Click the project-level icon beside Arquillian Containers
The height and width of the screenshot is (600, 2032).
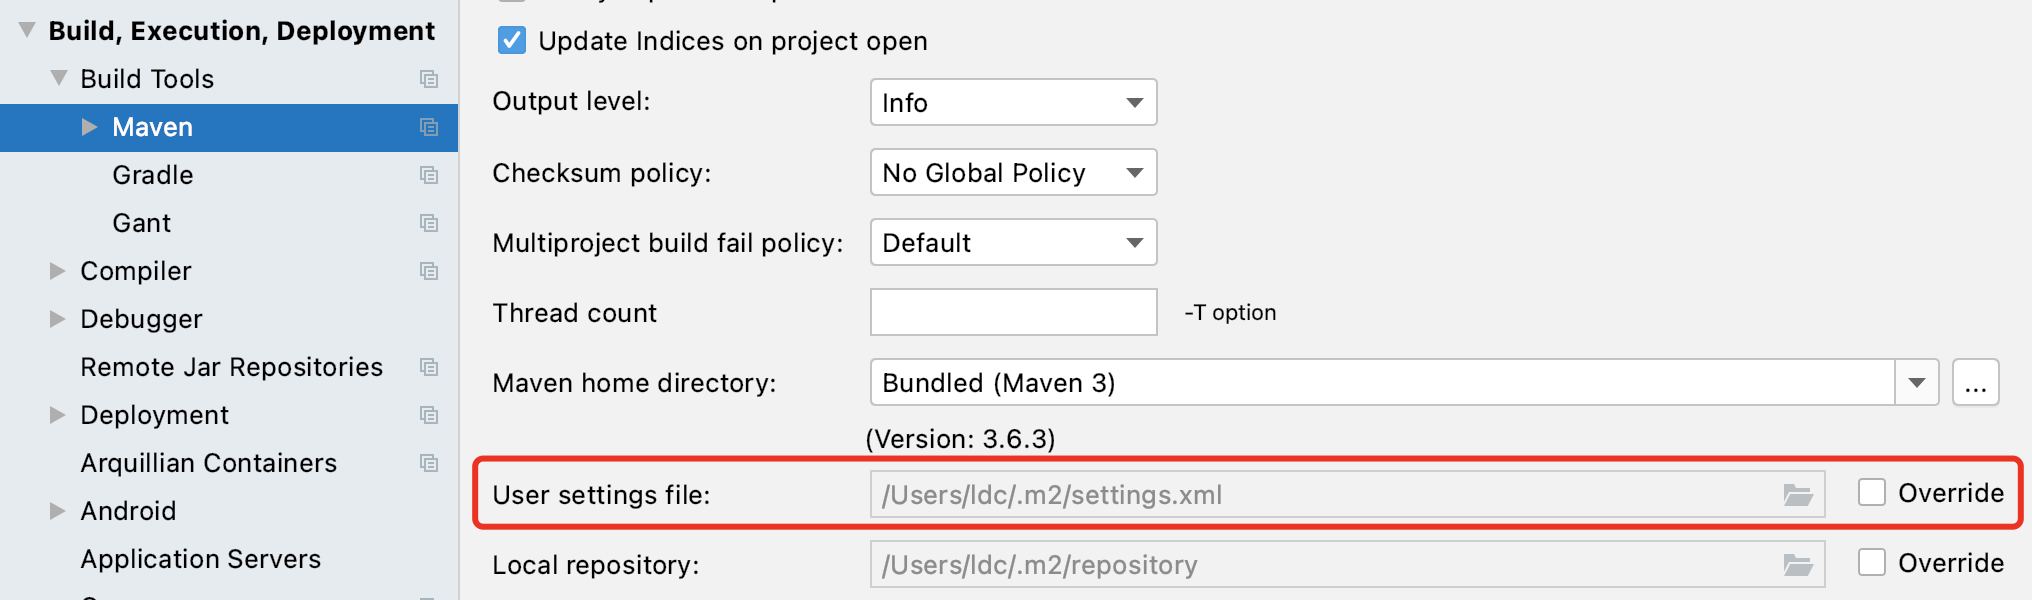(x=429, y=463)
